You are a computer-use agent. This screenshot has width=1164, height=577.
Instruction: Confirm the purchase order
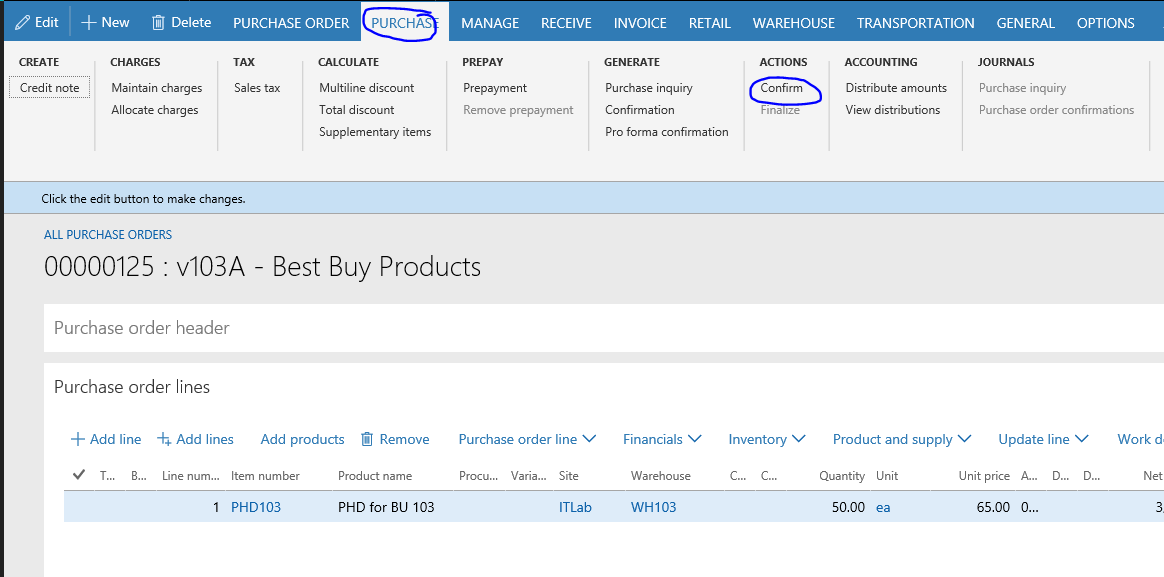click(x=782, y=88)
